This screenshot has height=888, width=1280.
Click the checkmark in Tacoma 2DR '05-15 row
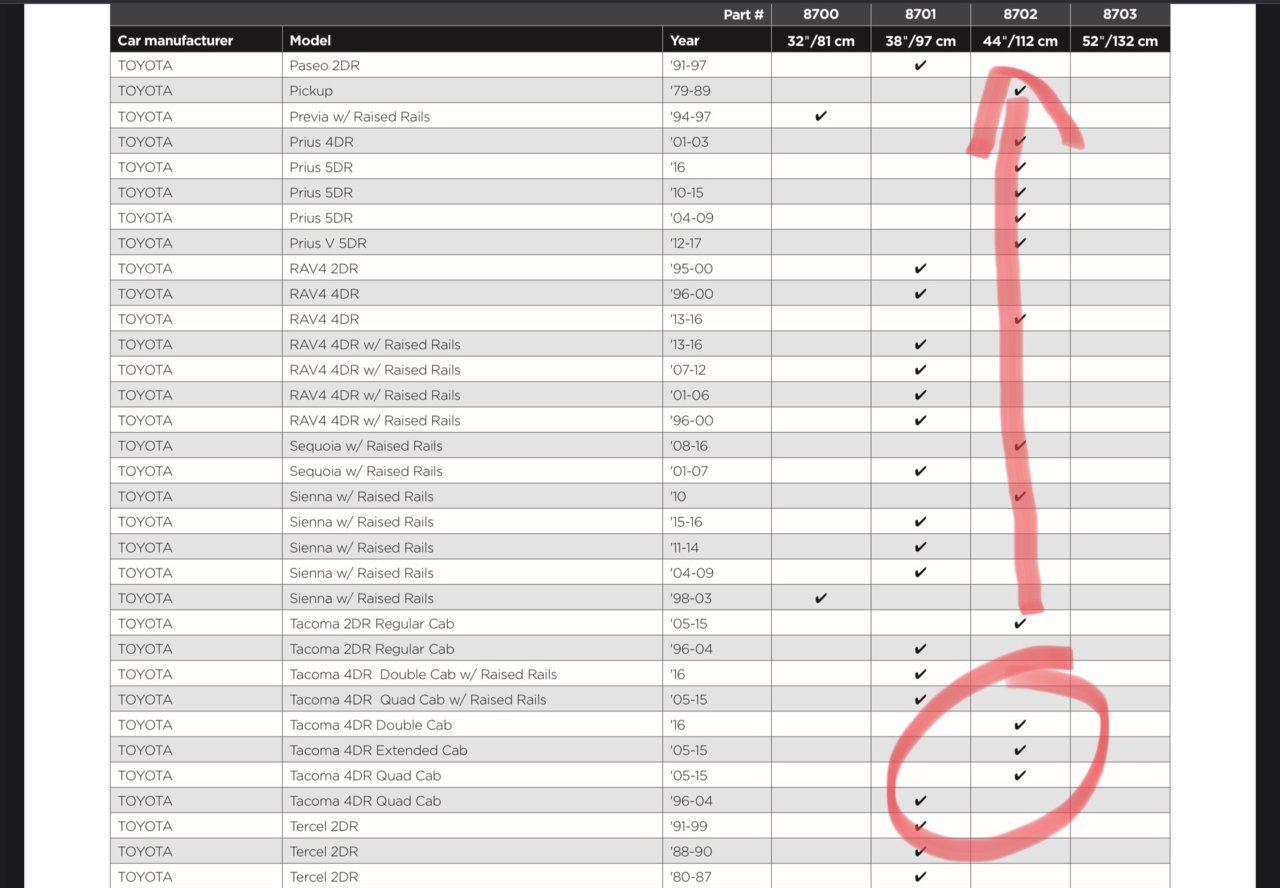click(1020, 624)
